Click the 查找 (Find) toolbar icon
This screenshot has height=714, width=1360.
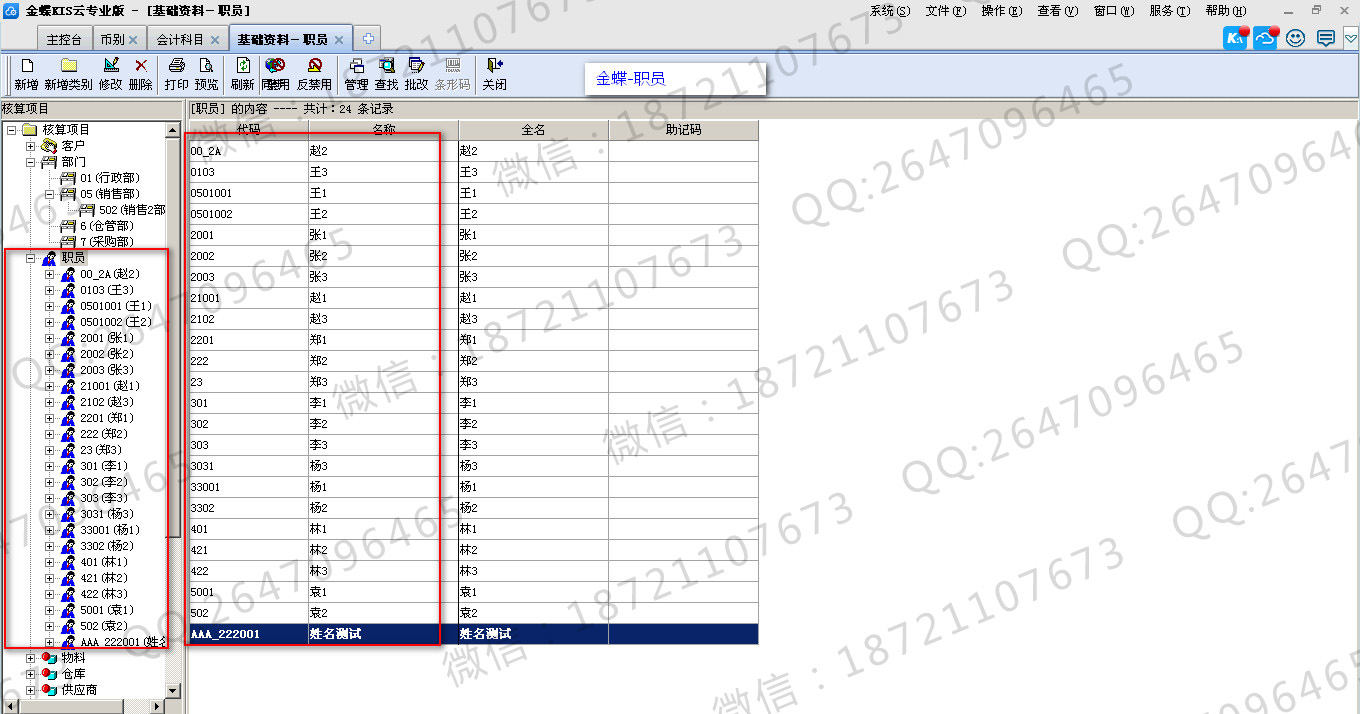pos(386,67)
